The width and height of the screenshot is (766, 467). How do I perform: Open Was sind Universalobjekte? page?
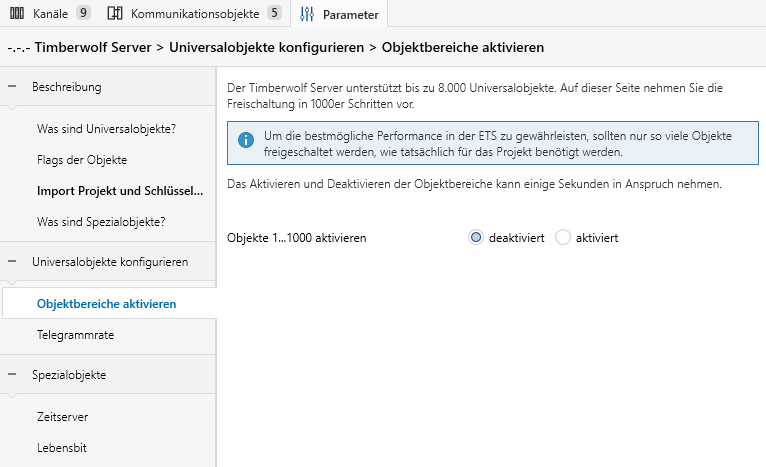click(x=106, y=128)
